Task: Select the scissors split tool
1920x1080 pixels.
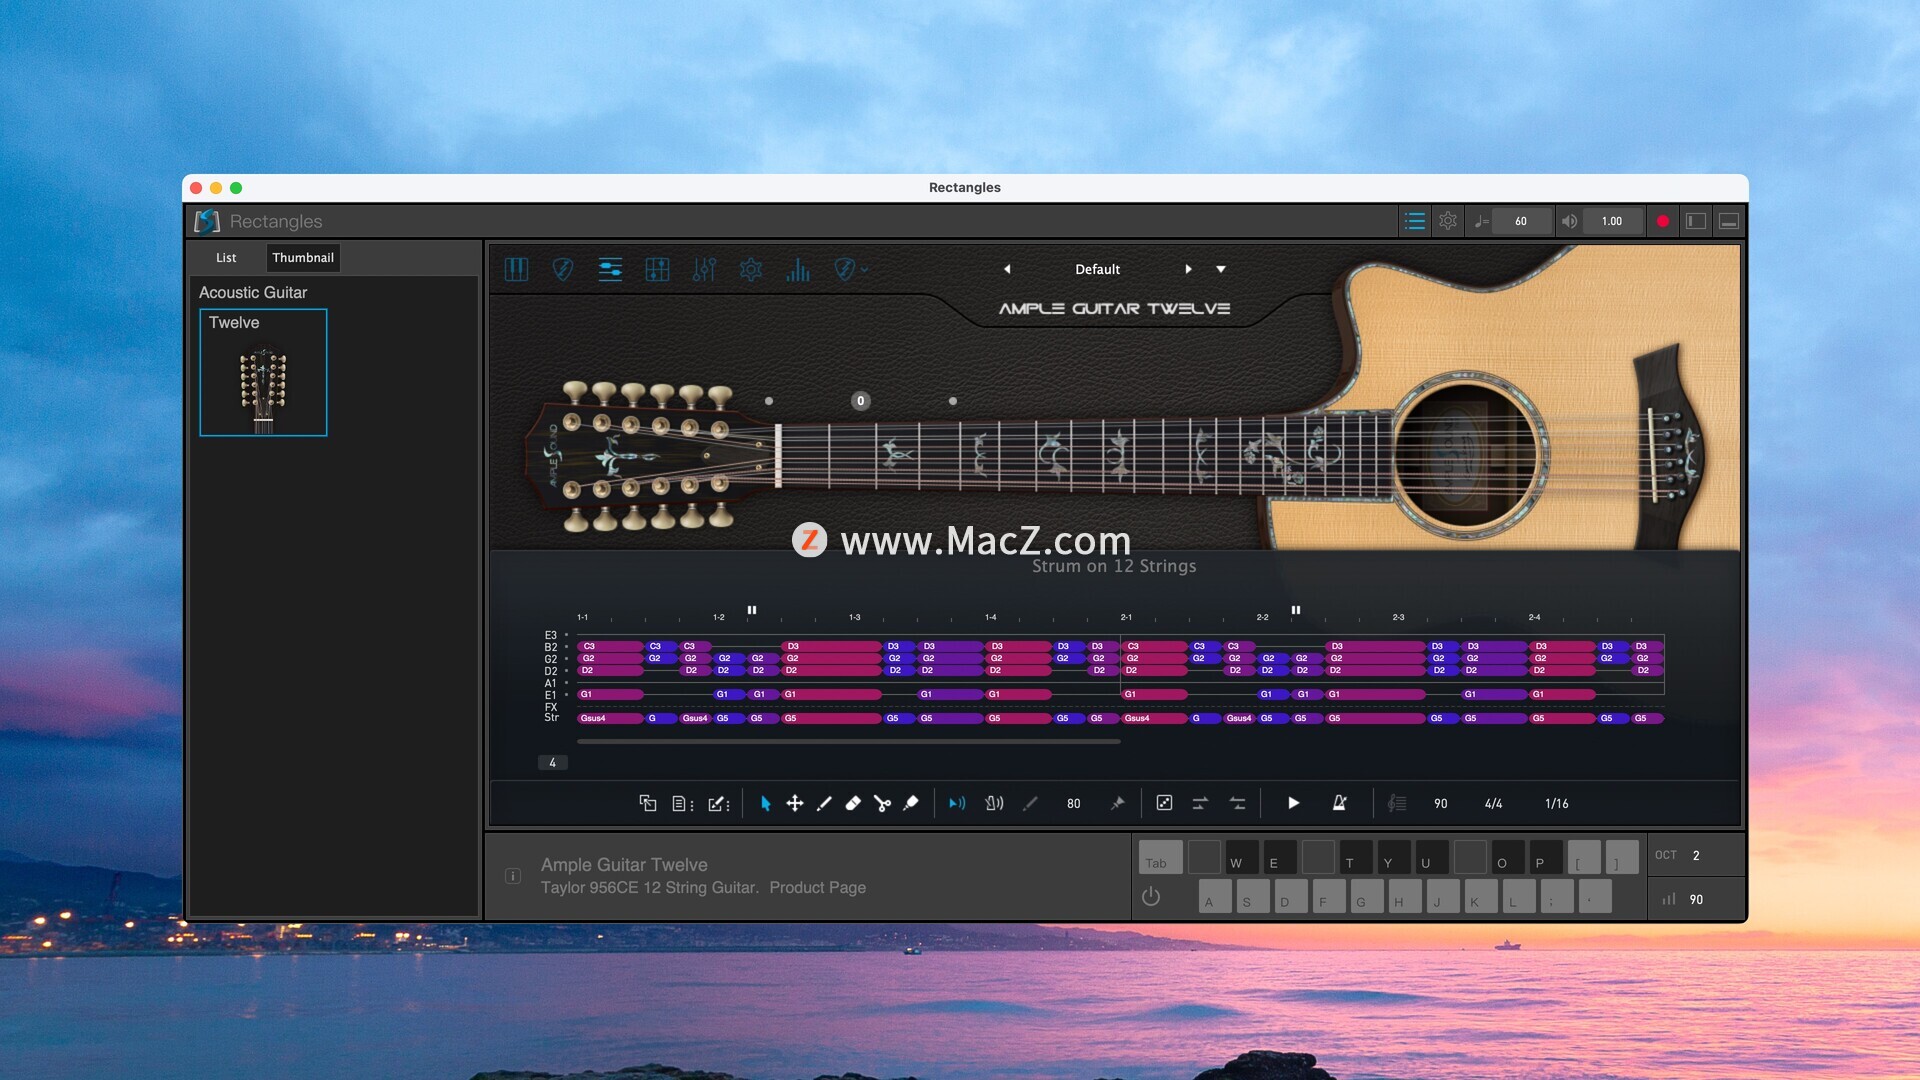Action: pyautogui.click(x=882, y=803)
